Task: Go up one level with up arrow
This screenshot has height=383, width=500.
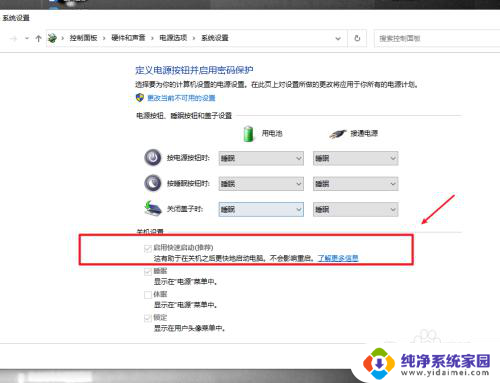Action: pyautogui.click(x=38, y=38)
